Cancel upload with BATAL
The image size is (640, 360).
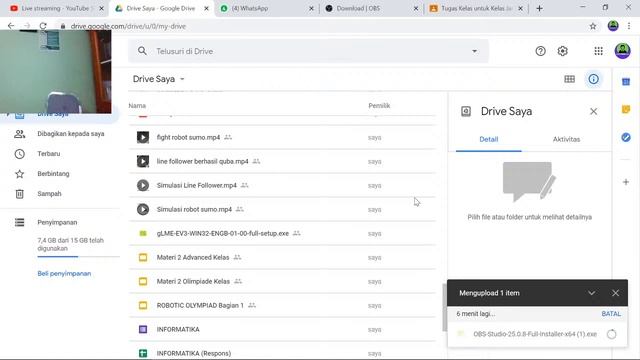click(611, 314)
